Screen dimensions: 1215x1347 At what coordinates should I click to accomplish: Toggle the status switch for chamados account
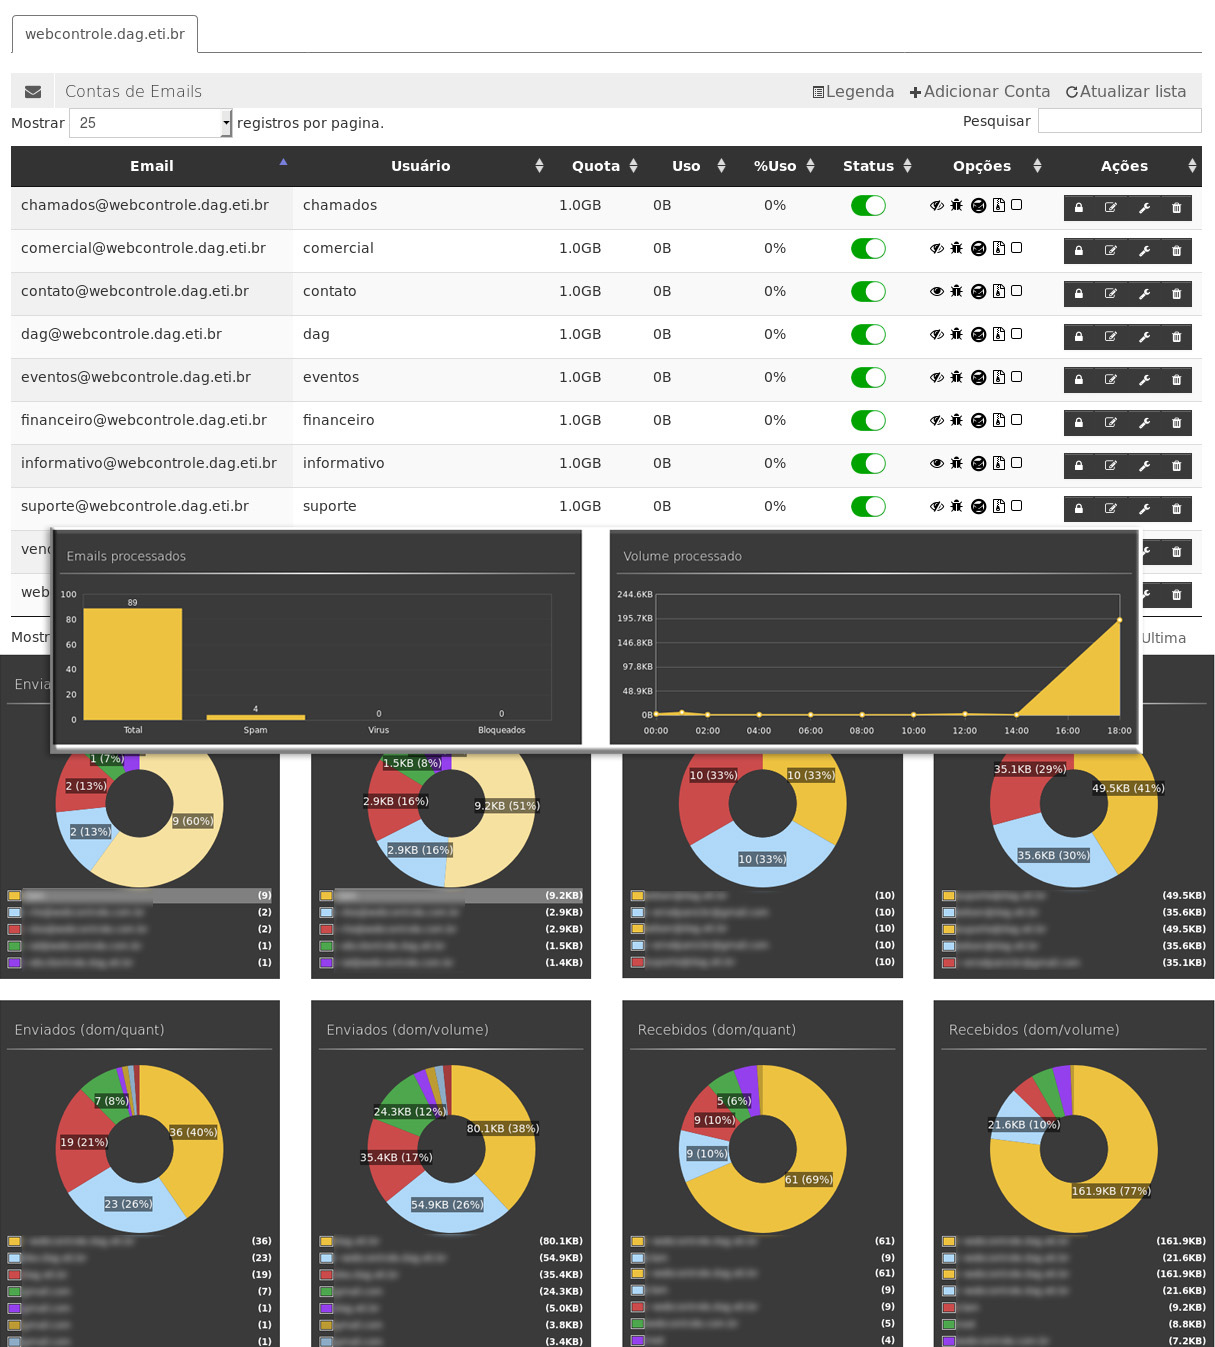(868, 206)
